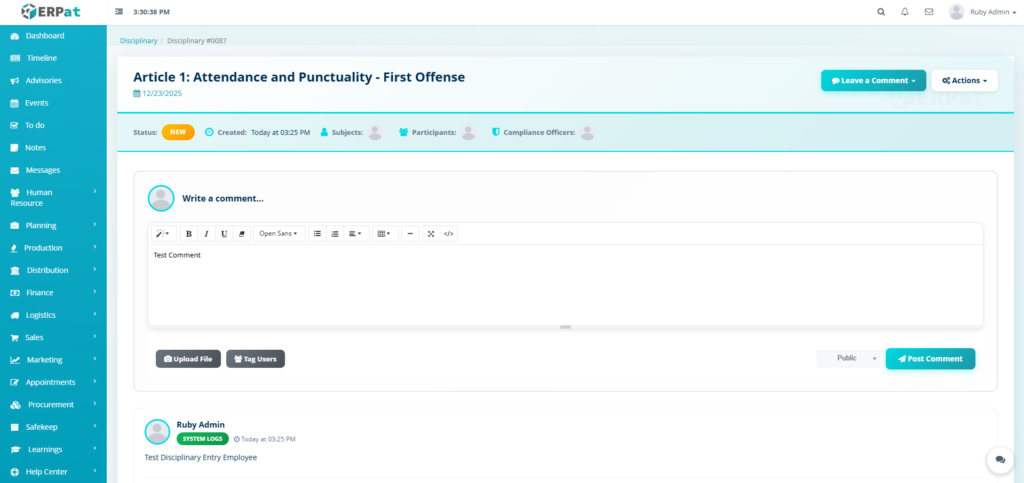Open the Public visibility dropdown
Screen dimensions: 1024x483
click(848, 358)
